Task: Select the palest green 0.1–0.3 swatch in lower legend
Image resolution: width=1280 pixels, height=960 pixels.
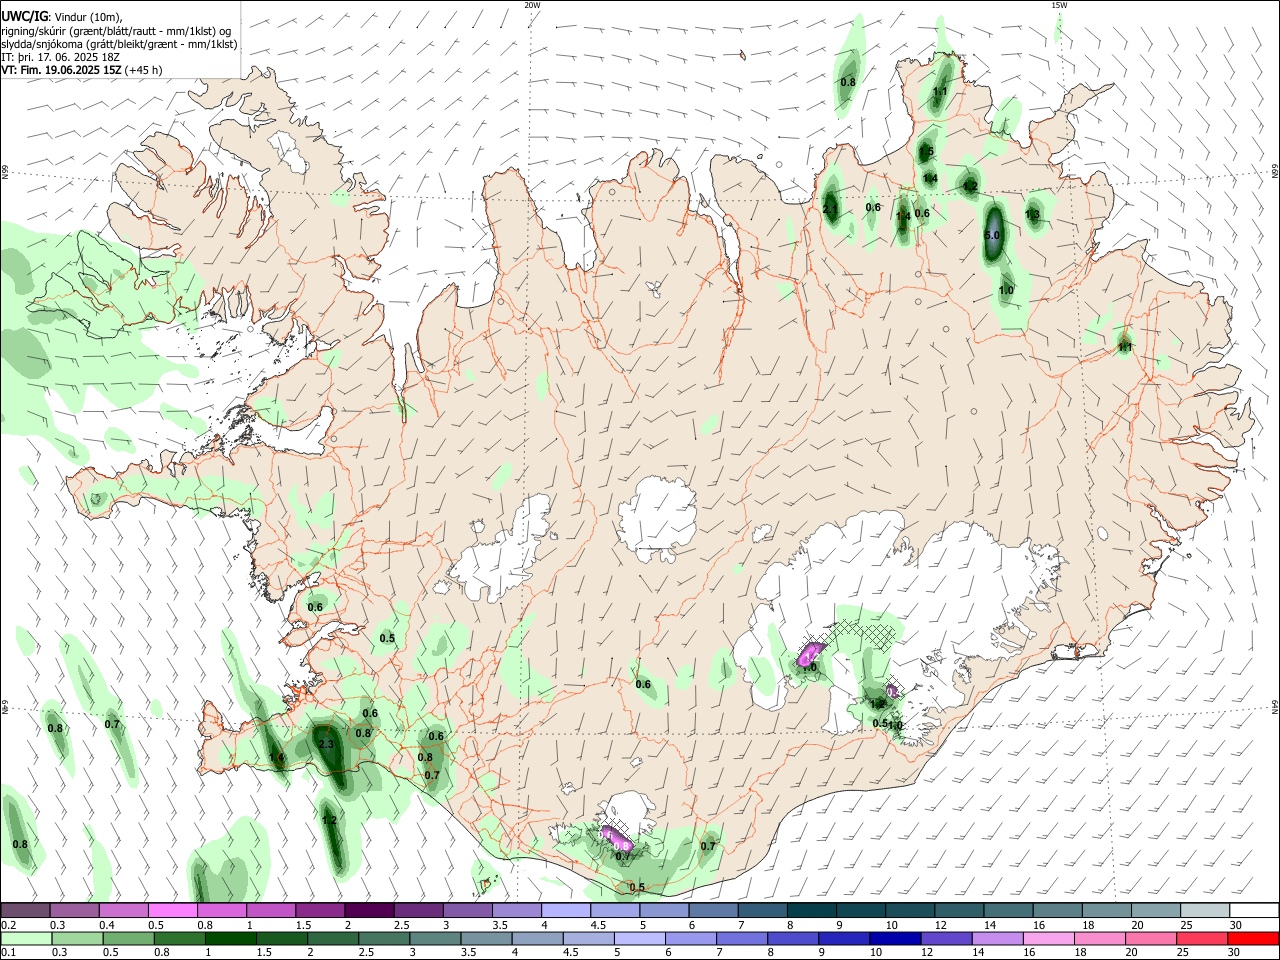Action: (27, 938)
